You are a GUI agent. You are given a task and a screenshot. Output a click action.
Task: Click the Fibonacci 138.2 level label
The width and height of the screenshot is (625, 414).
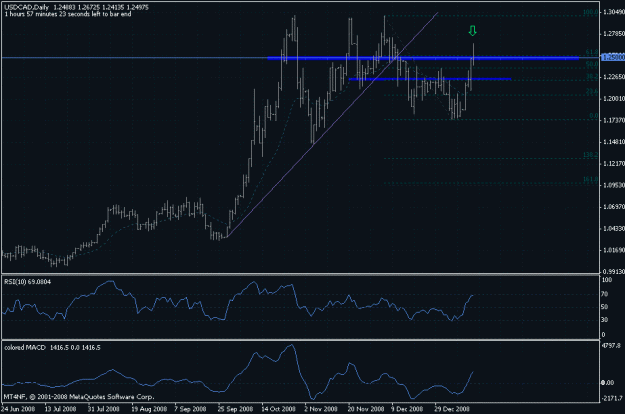[x=590, y=155]
